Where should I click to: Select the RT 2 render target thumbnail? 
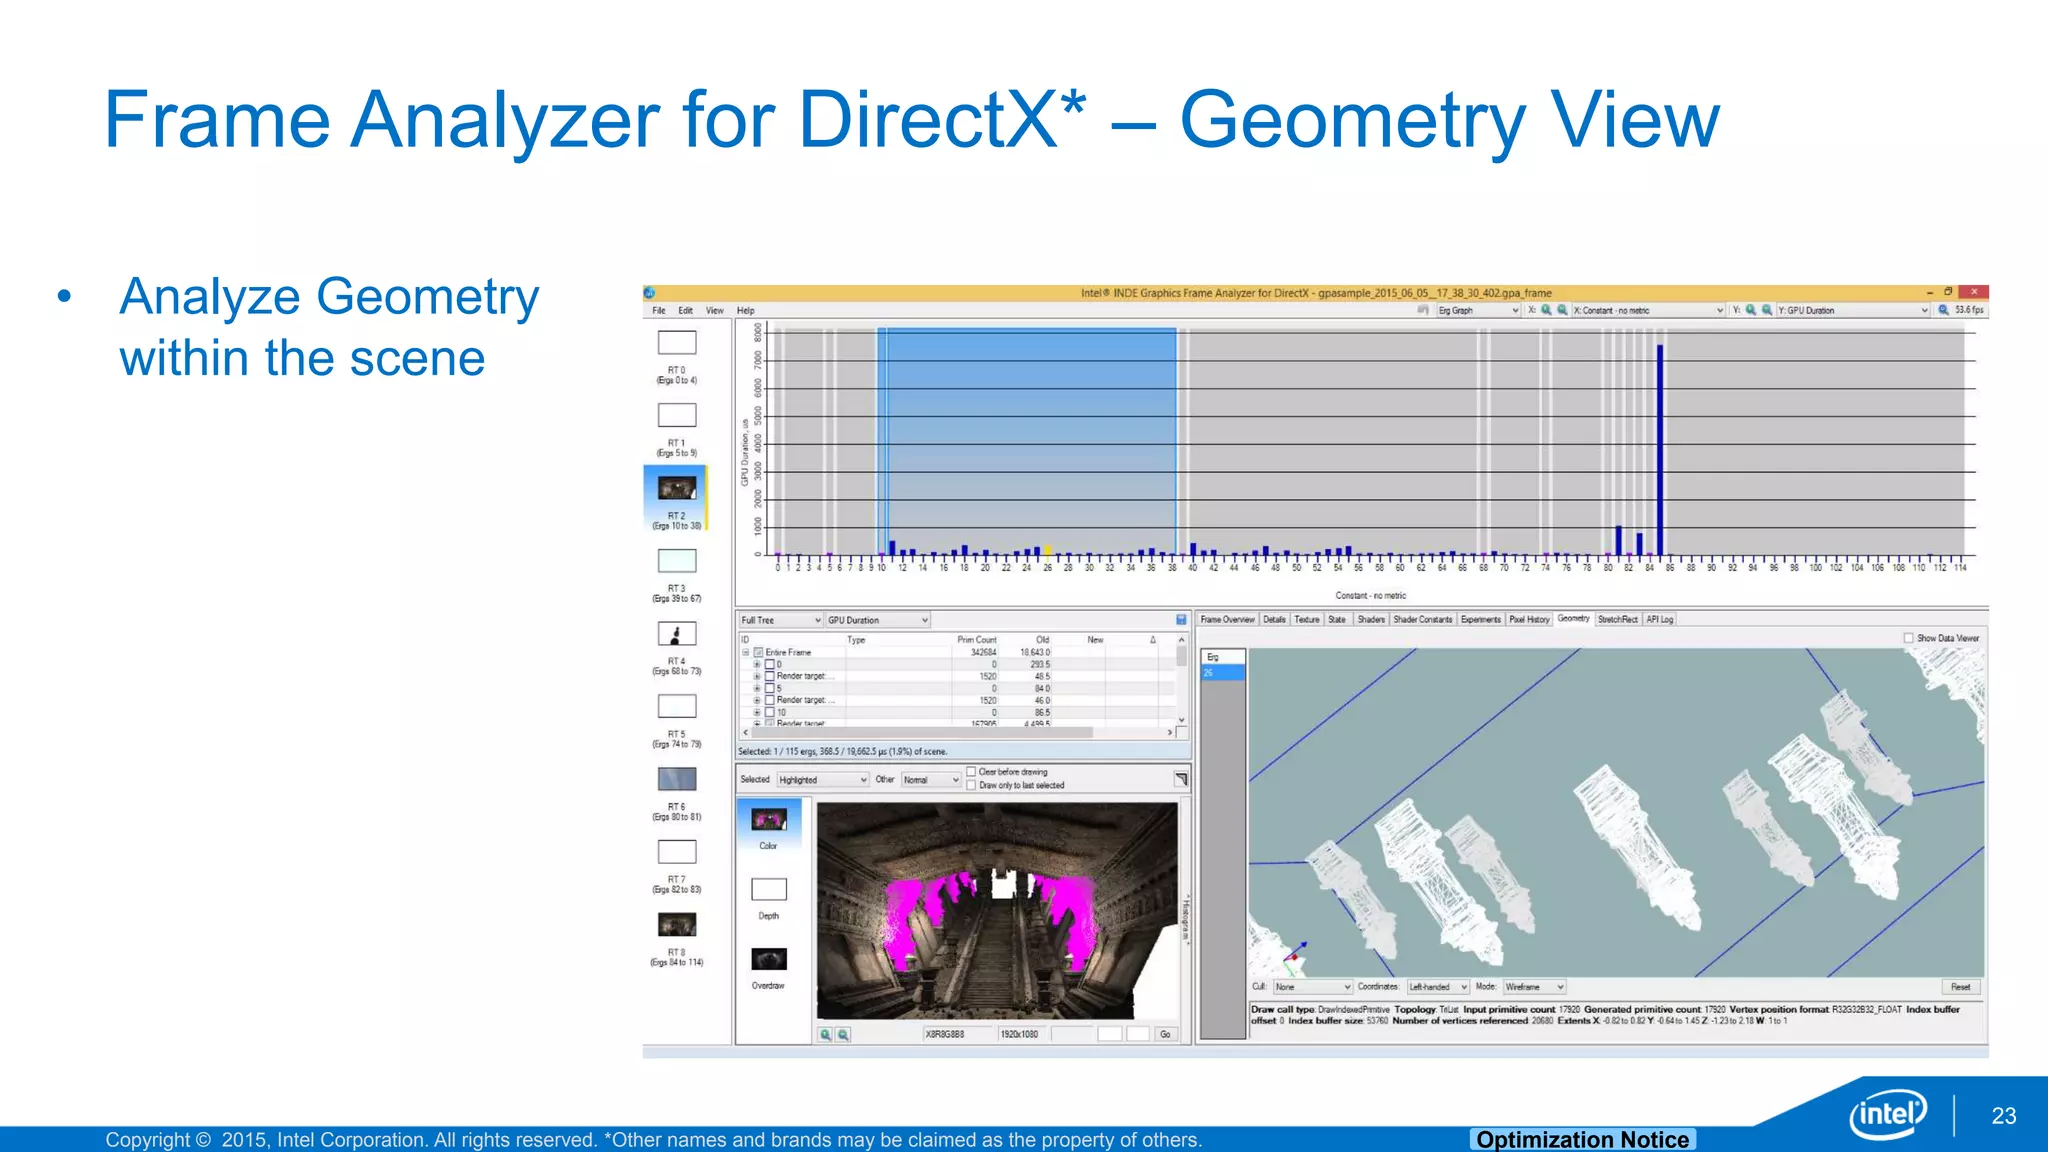point(677,488)
